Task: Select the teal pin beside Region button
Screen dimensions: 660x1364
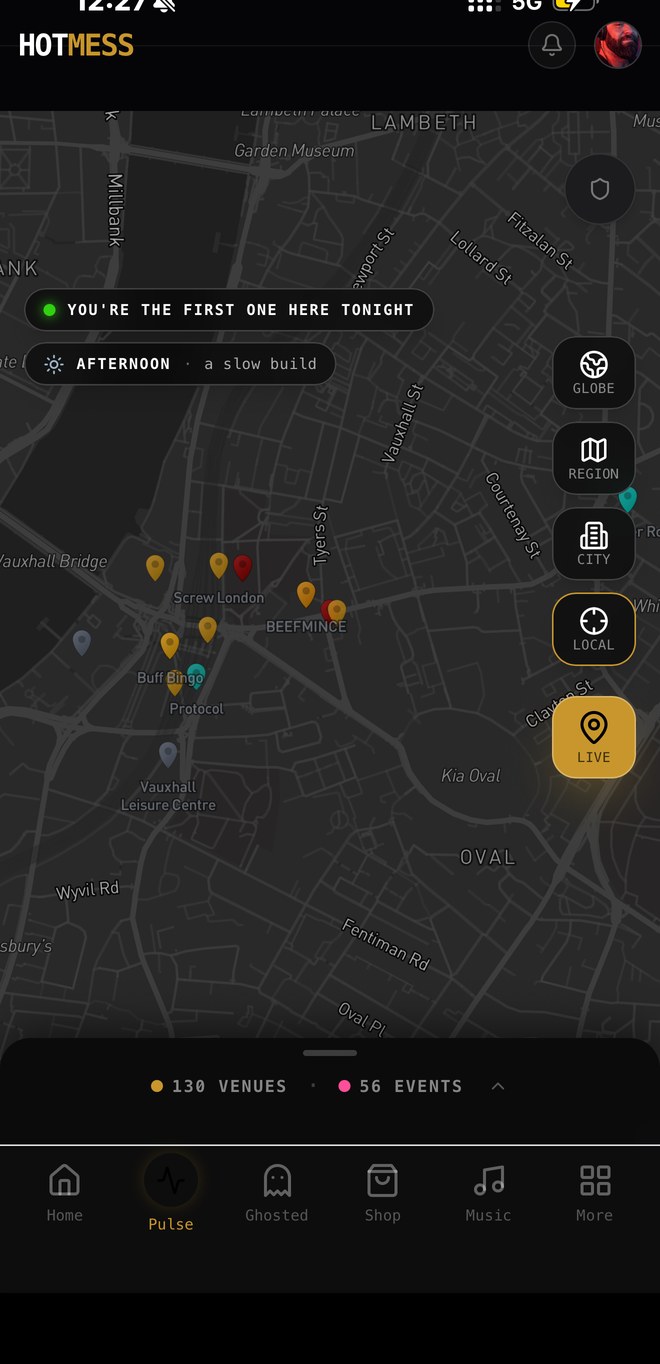Action: [628, 499]
